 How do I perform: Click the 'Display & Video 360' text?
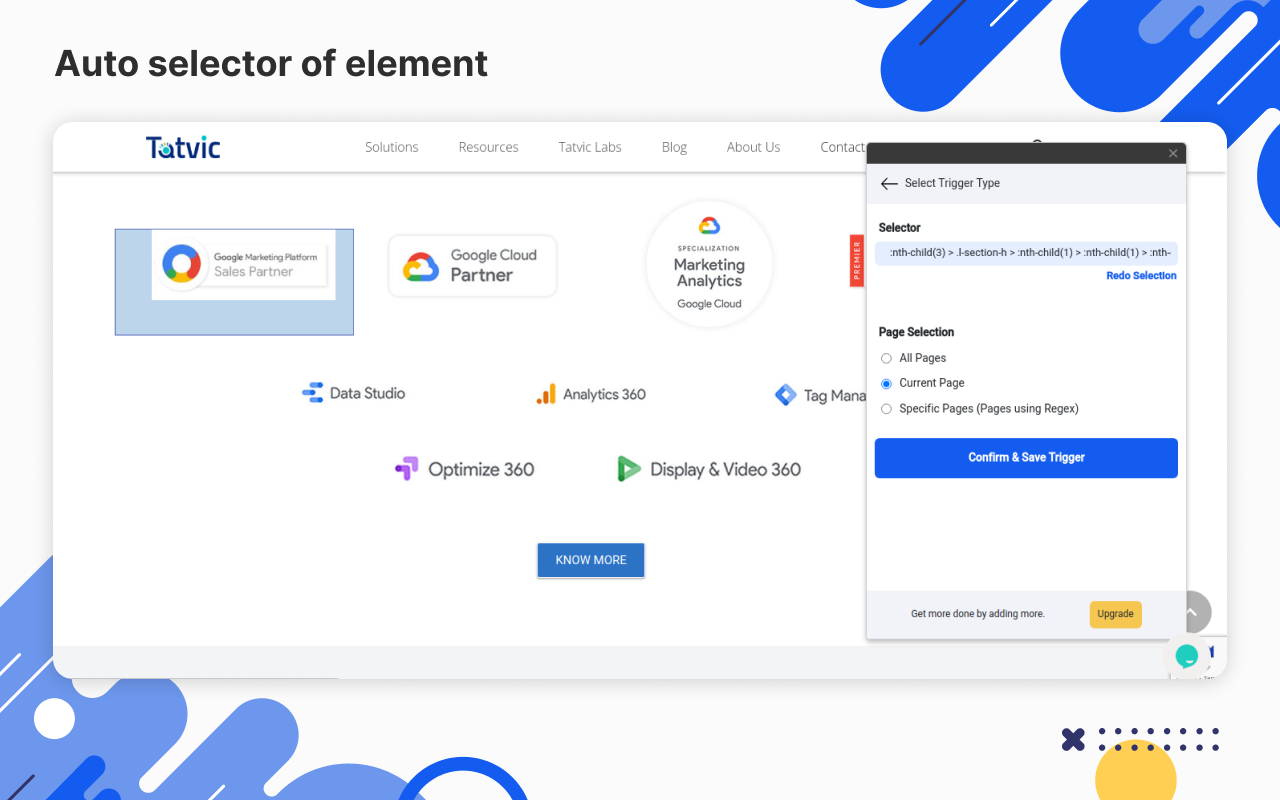pos(725,469)
